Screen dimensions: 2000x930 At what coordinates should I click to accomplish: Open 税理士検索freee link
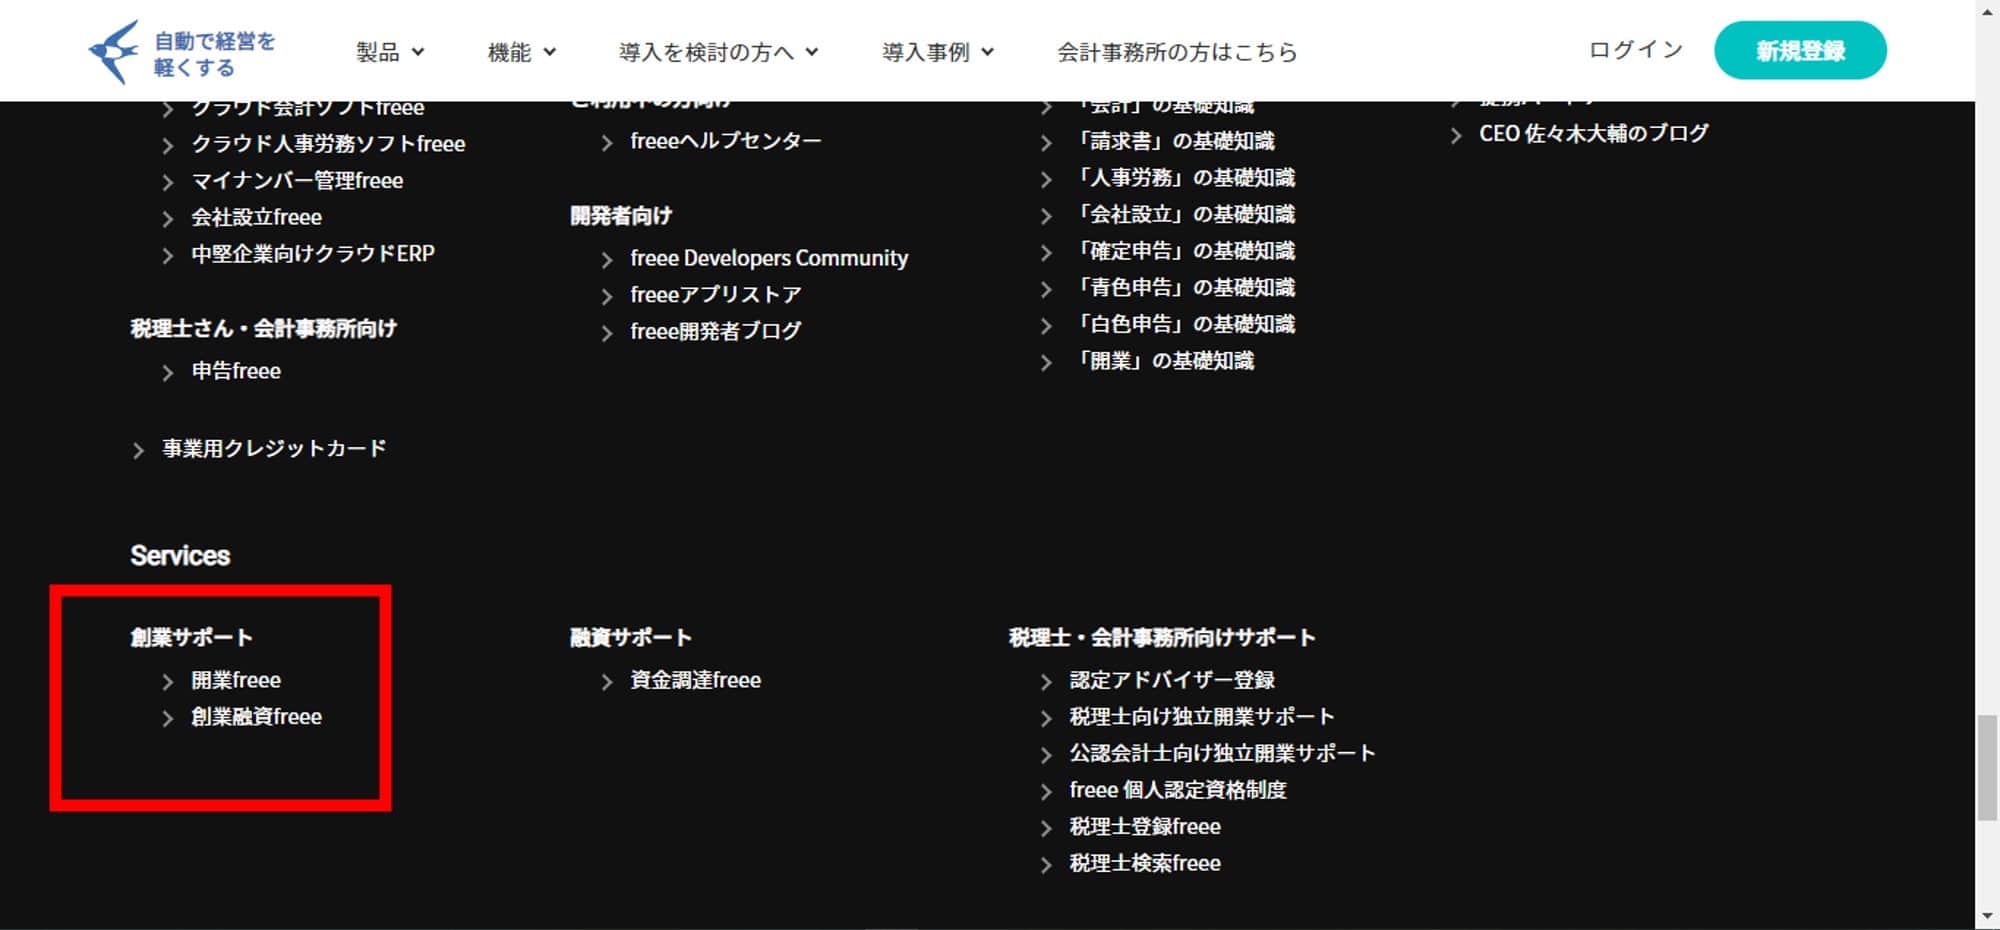point(1145,863)
